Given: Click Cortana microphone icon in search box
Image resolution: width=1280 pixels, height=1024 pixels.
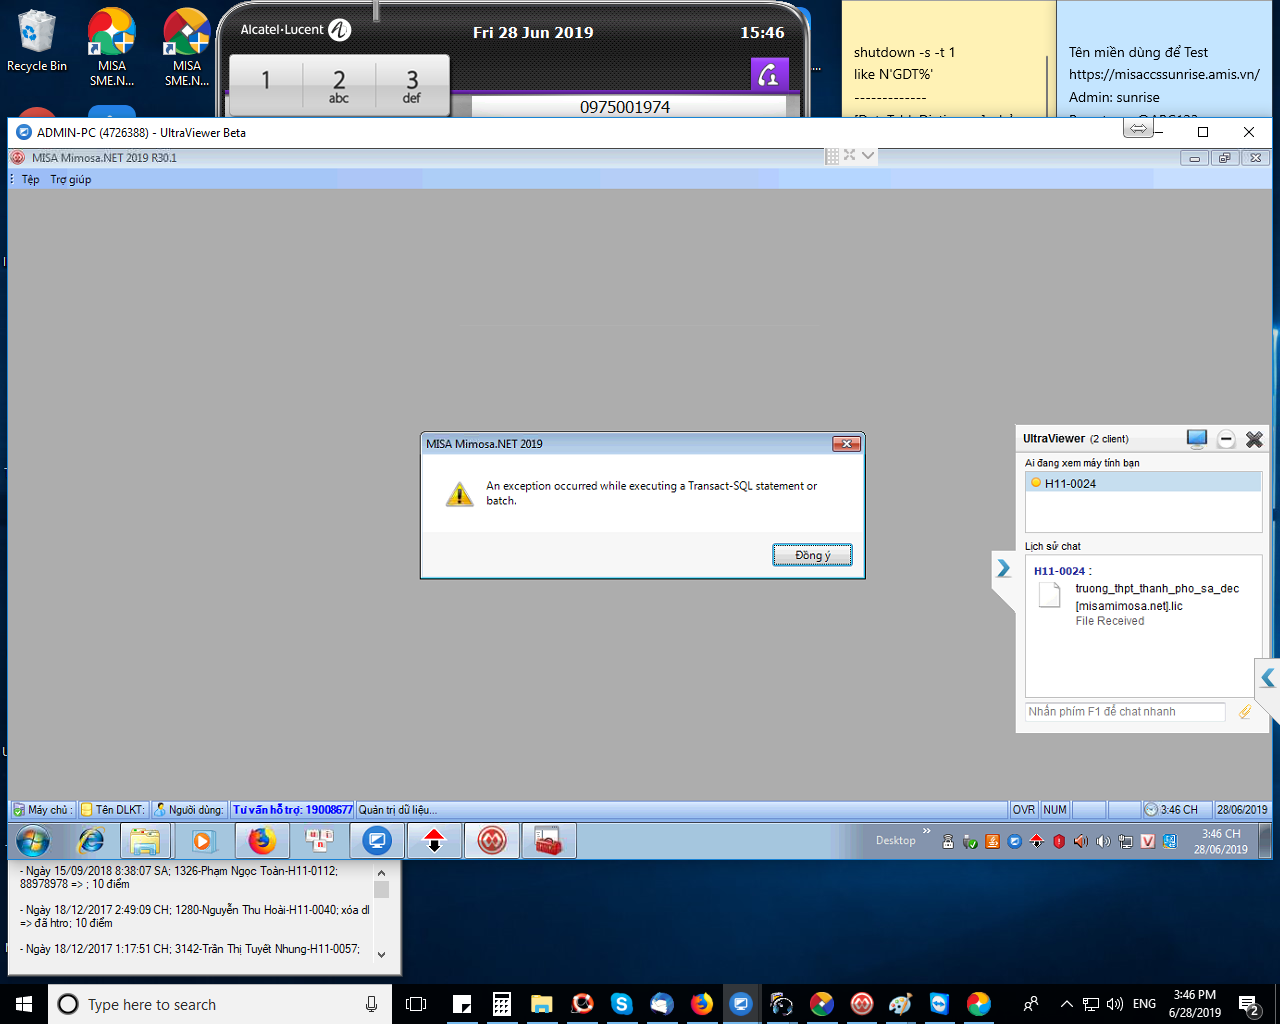Looking at the screenshot, I should click(x=371, y=1004).
